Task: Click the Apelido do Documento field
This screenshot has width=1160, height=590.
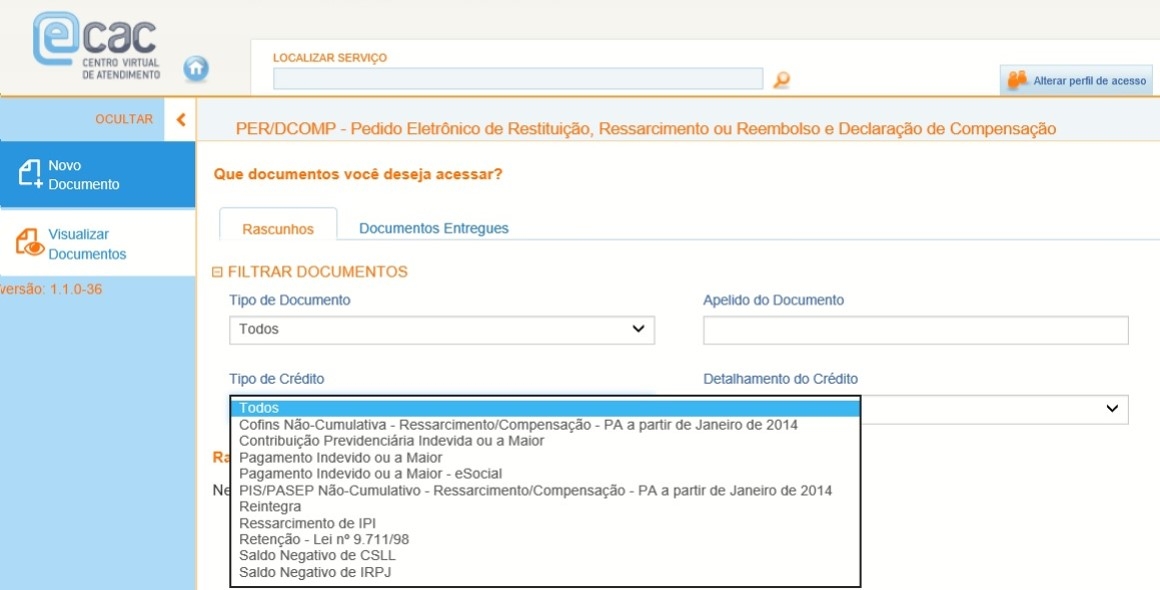Action: (x=915, y=330)
